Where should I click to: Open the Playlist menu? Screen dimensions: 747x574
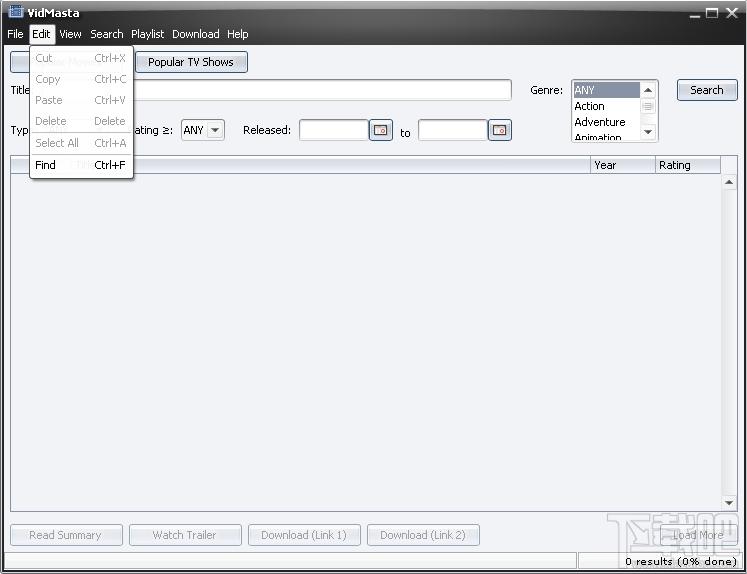tap(147, 34)
